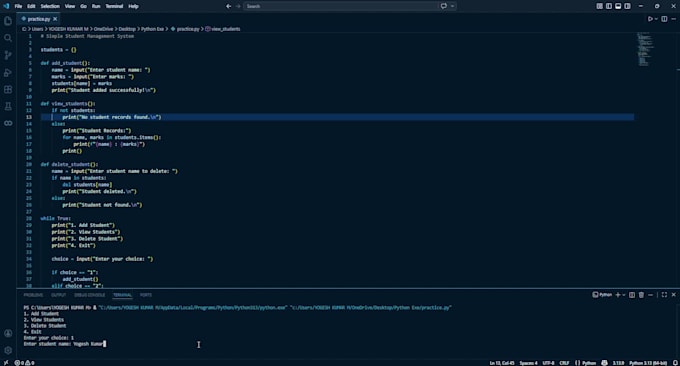Open Source Control view in activity bar
The image size is (680, 366).
(x=8, y=55)
